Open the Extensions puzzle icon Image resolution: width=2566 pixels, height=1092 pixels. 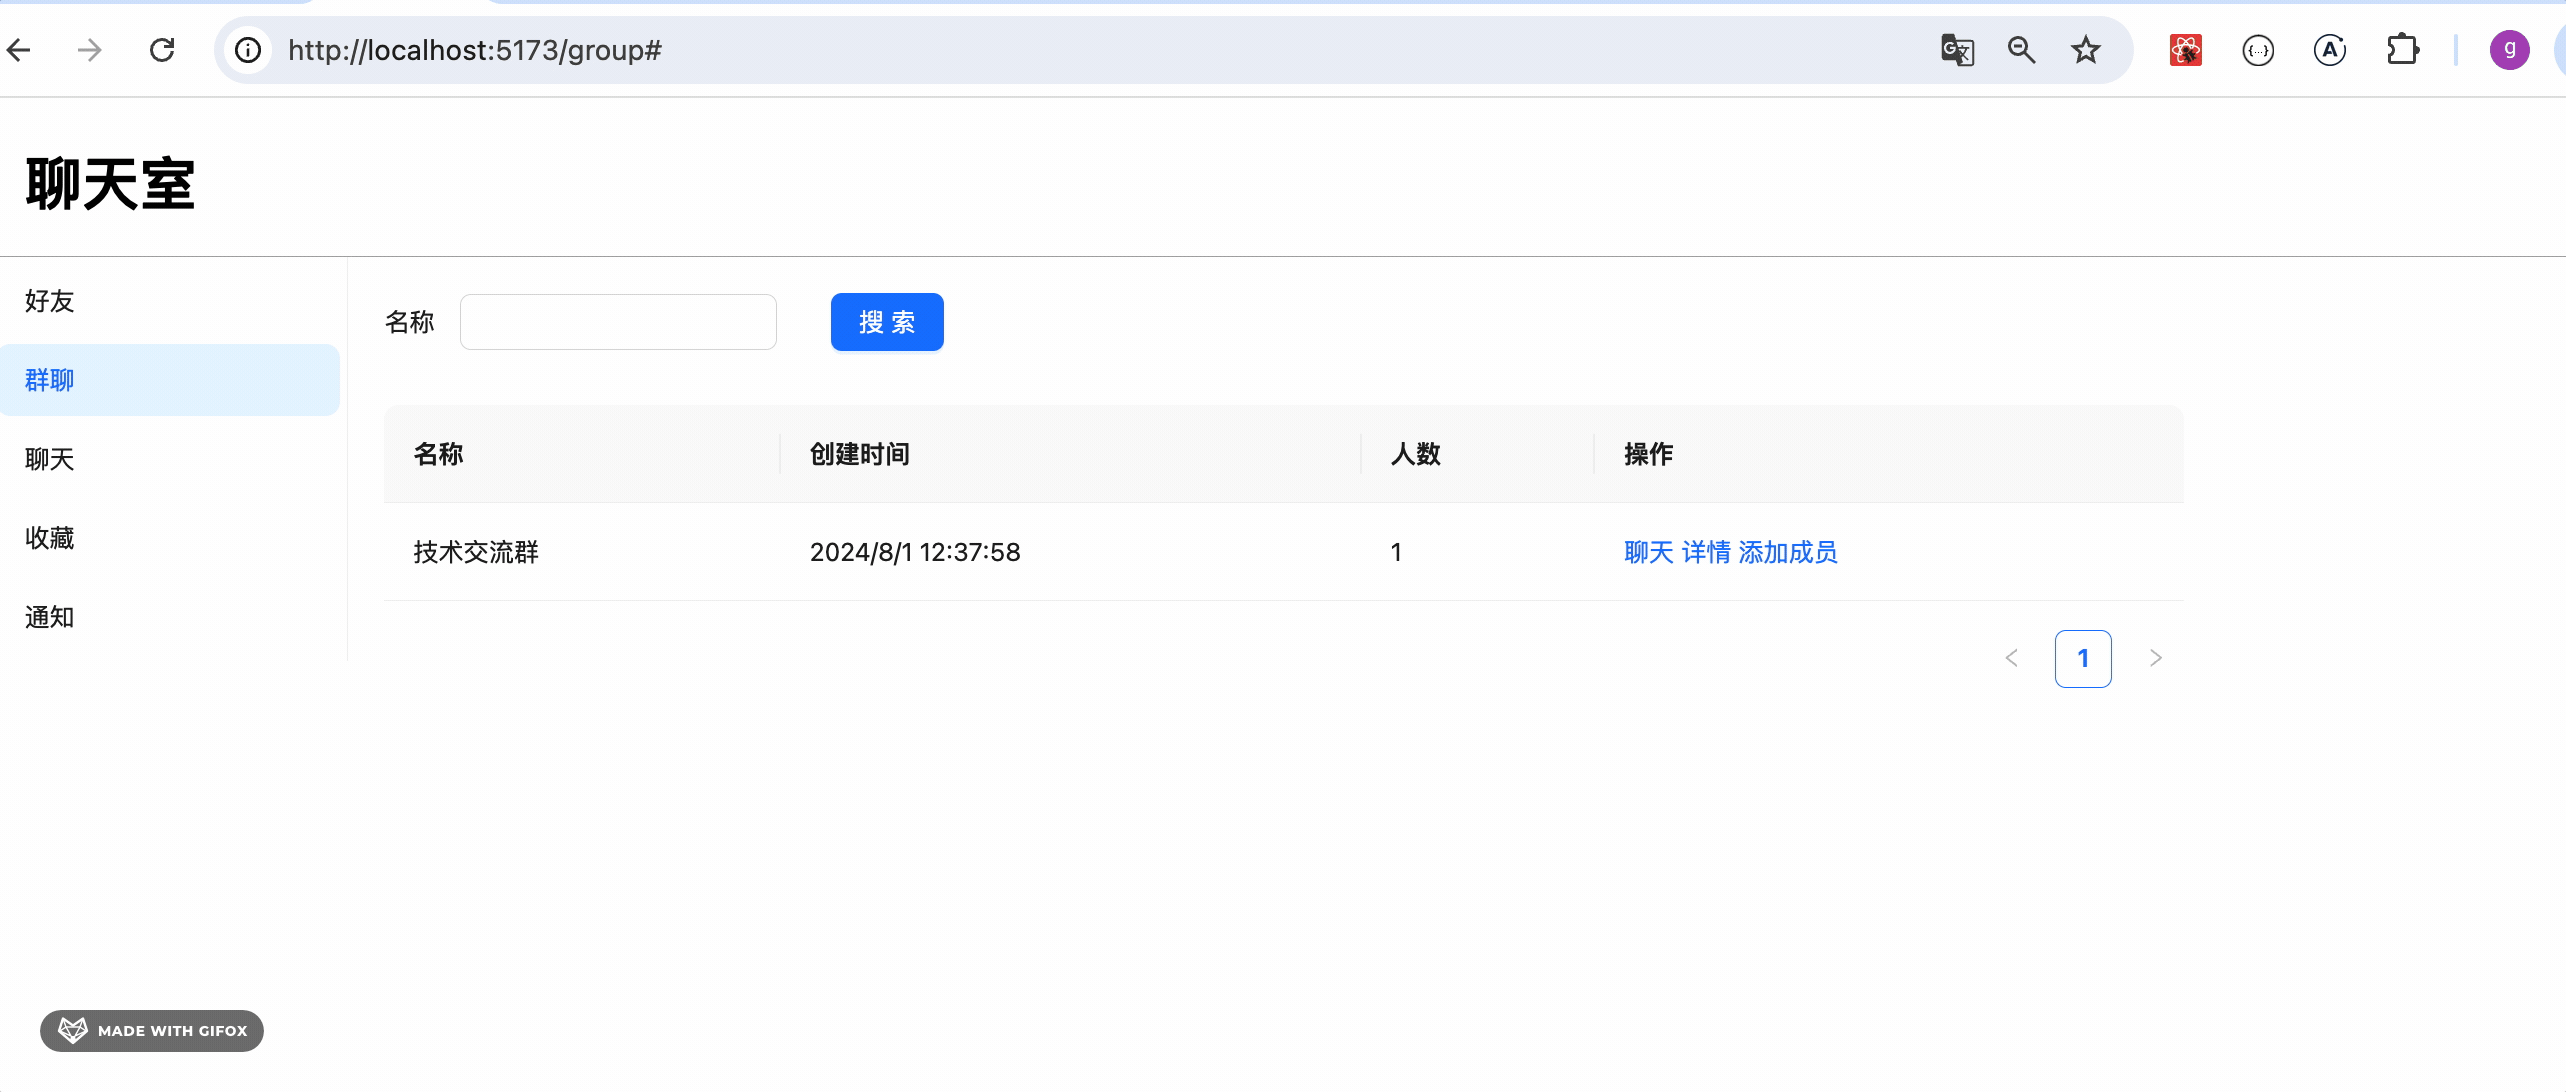tap(2402, 50)
